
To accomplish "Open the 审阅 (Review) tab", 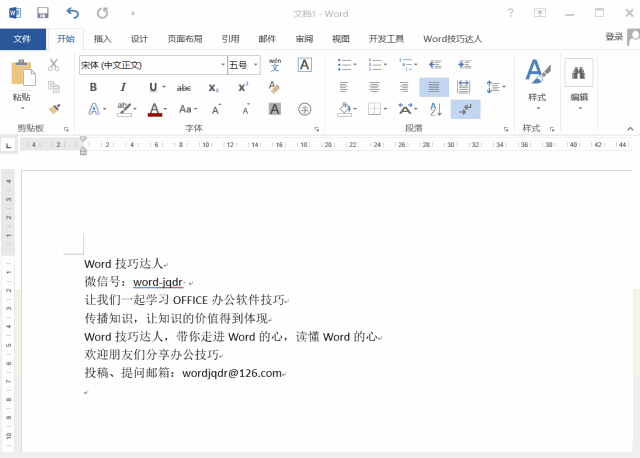I will click(x=304, y=39).
